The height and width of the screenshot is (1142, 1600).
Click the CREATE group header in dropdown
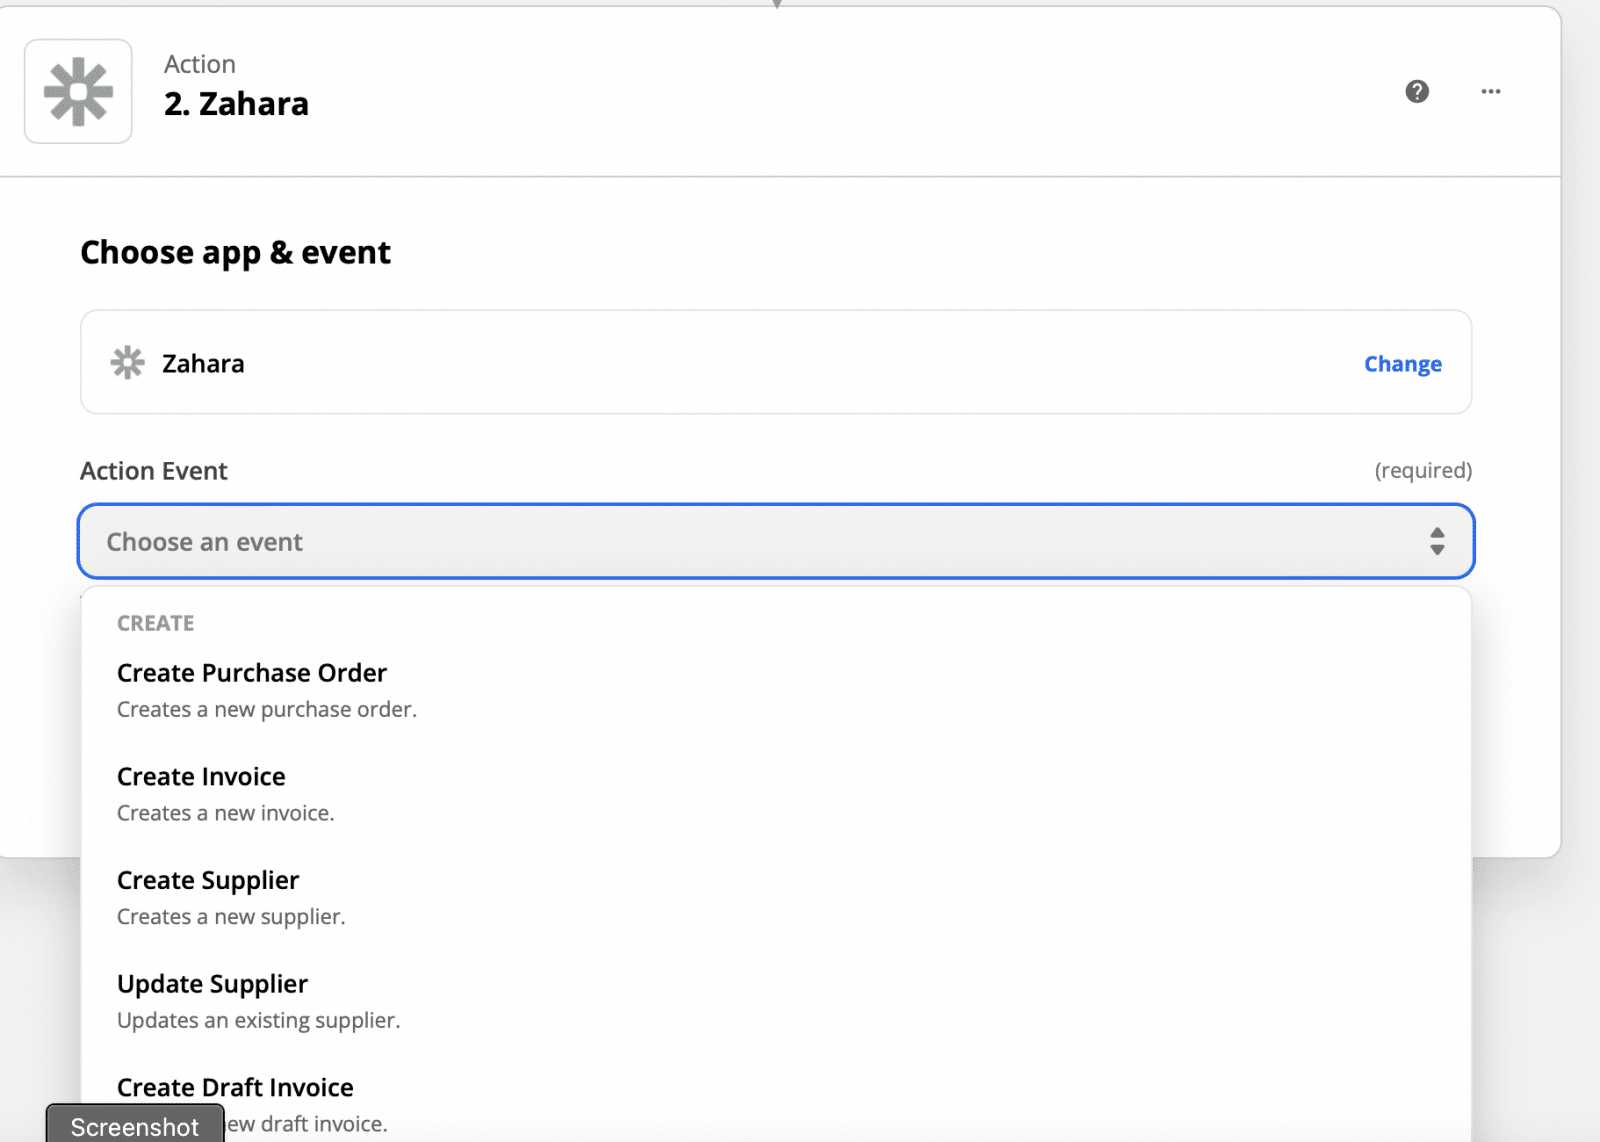(x=156, y=623)
